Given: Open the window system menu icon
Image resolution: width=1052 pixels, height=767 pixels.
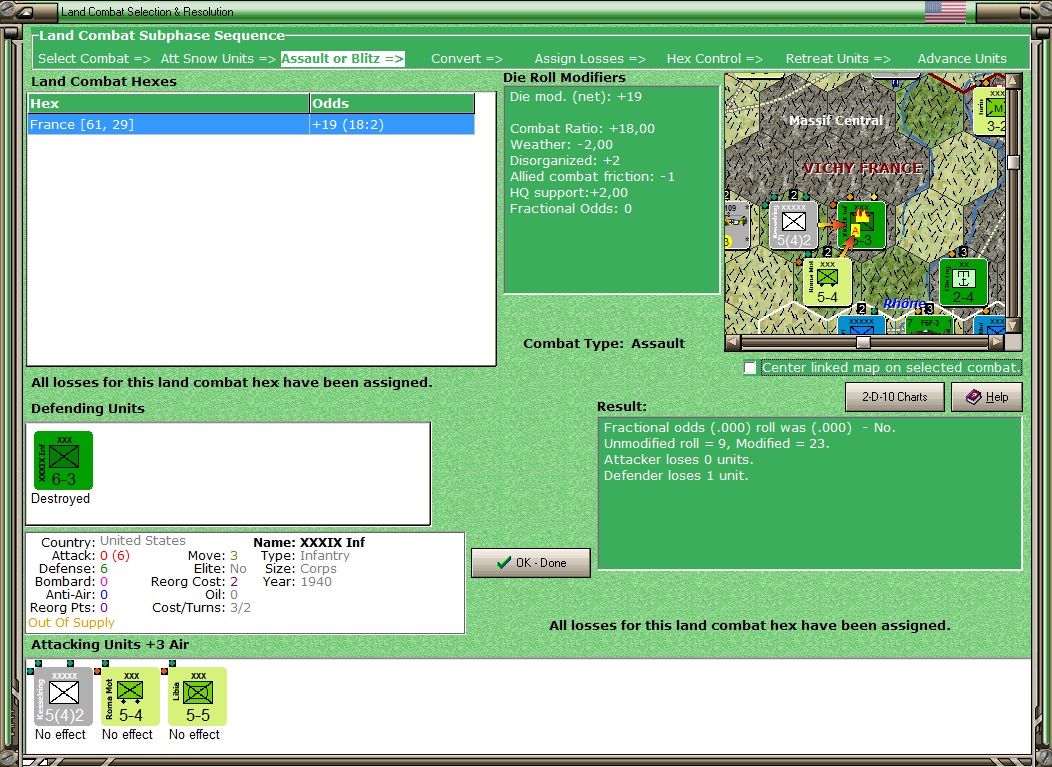Looking at the screenshot, I should tap(23, 11).
